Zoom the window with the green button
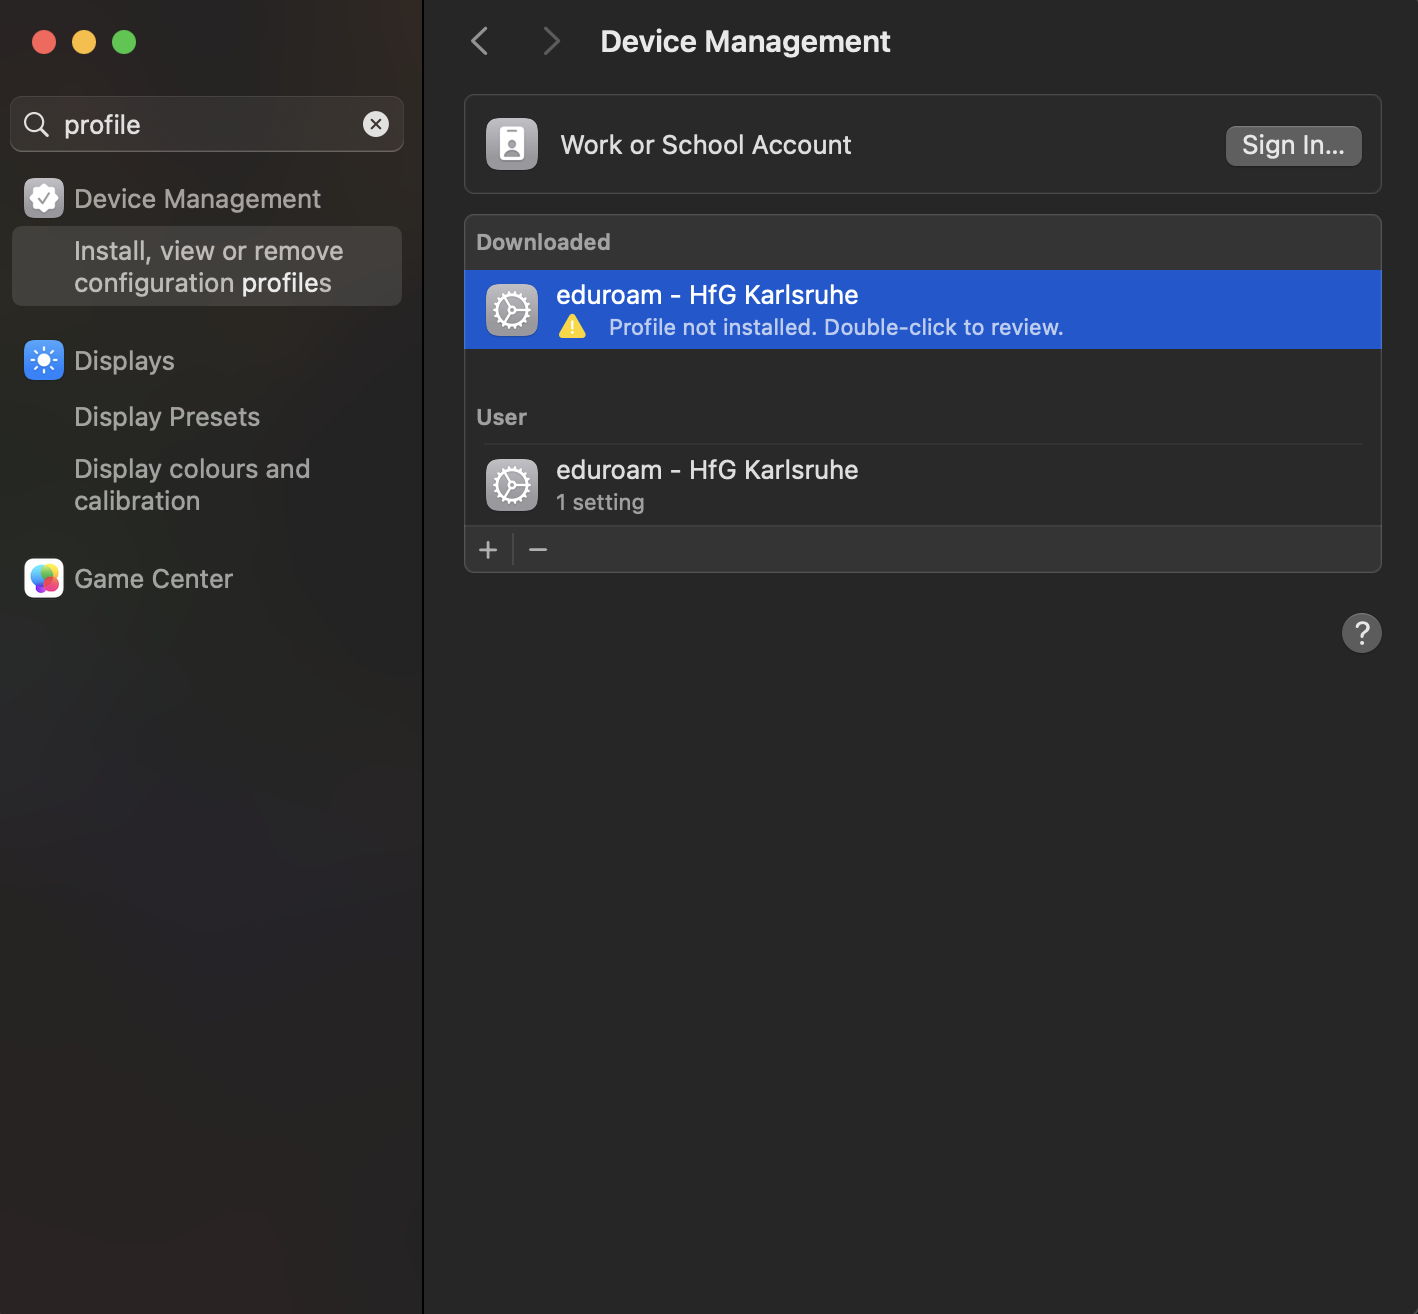Image resolution: width=1418 pixels, height=1314 pixels. tap(124, 42)
